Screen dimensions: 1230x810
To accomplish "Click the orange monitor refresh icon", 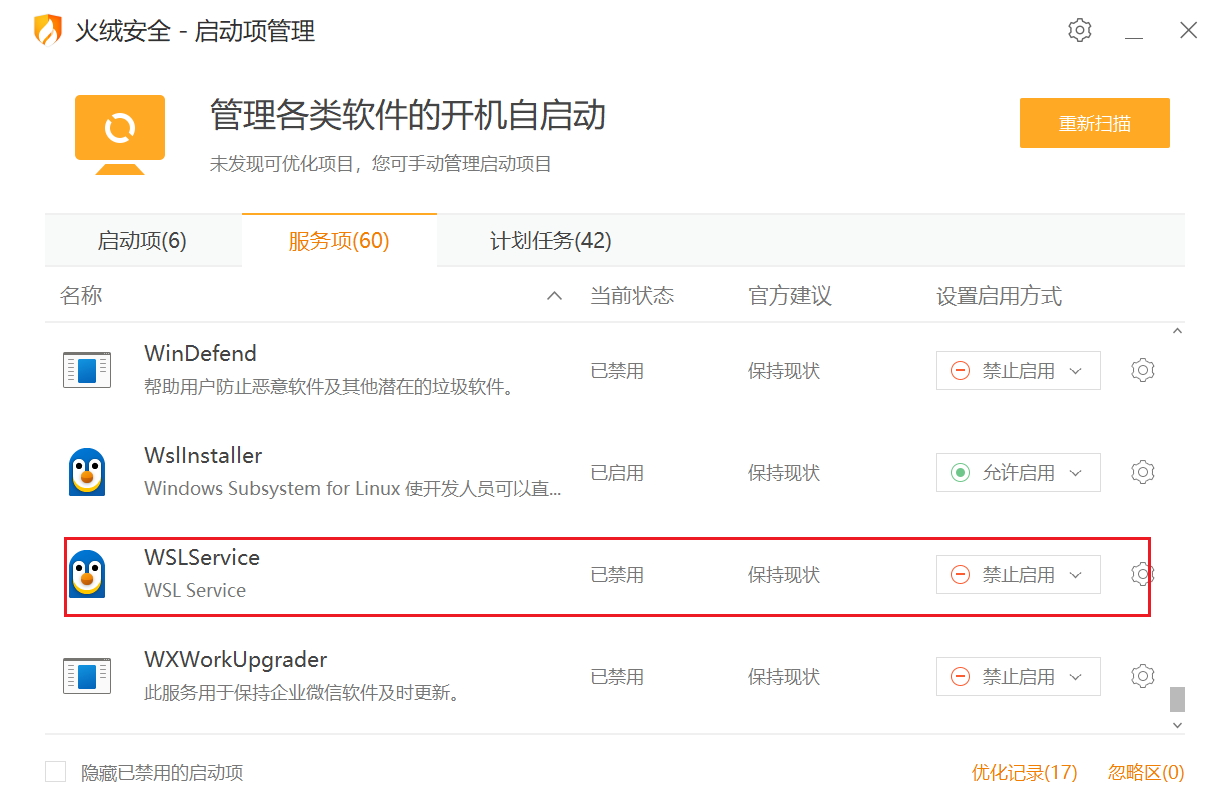I will pos(120,134).
